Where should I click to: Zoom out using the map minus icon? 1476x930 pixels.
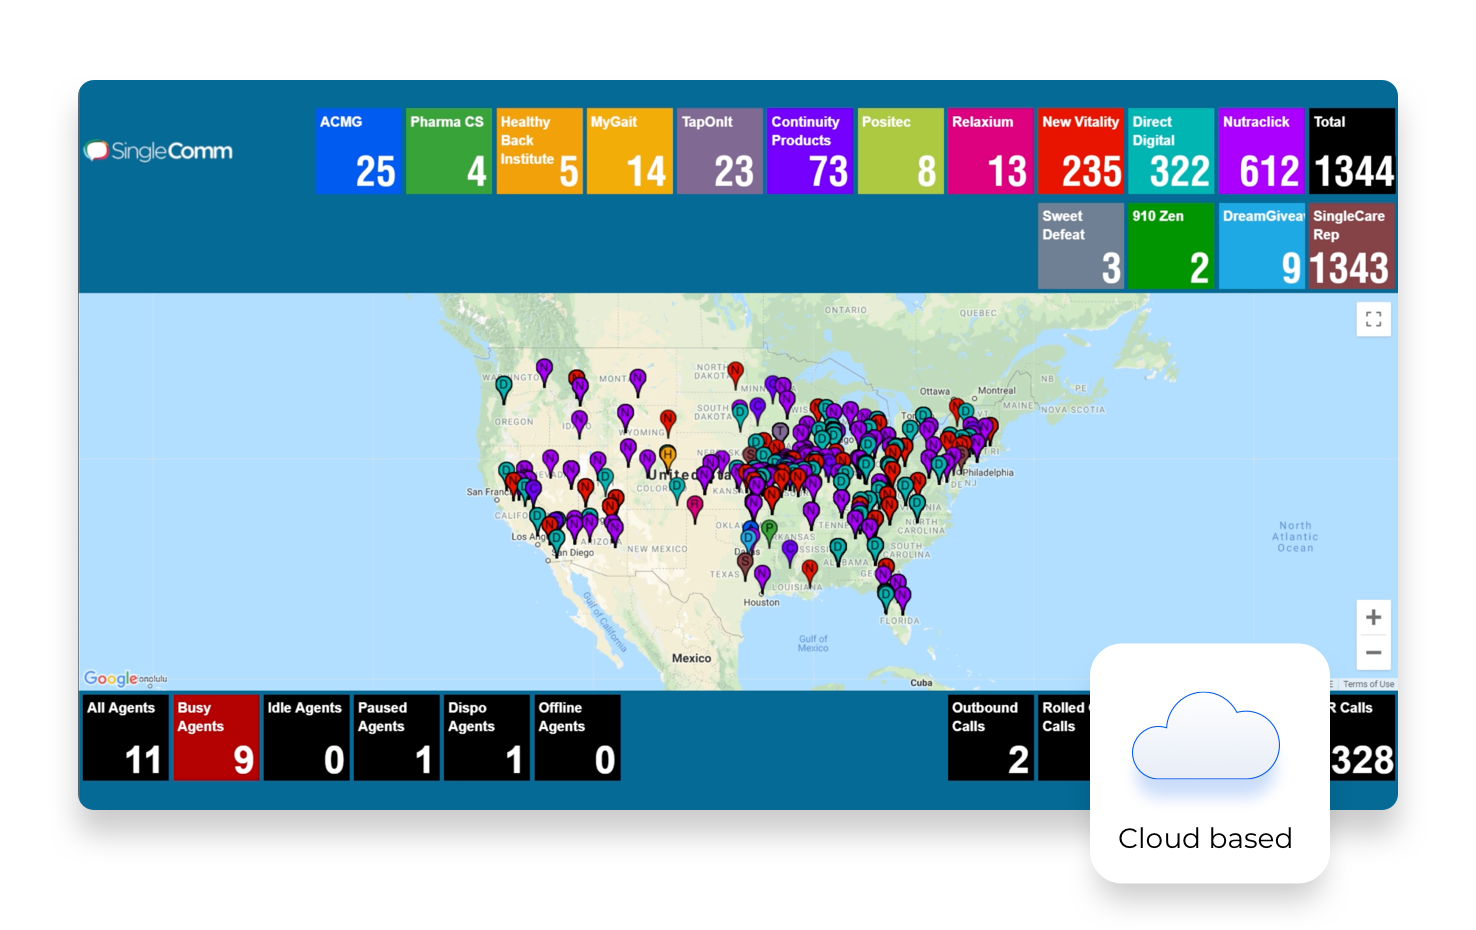click(x=1373, y=652)
